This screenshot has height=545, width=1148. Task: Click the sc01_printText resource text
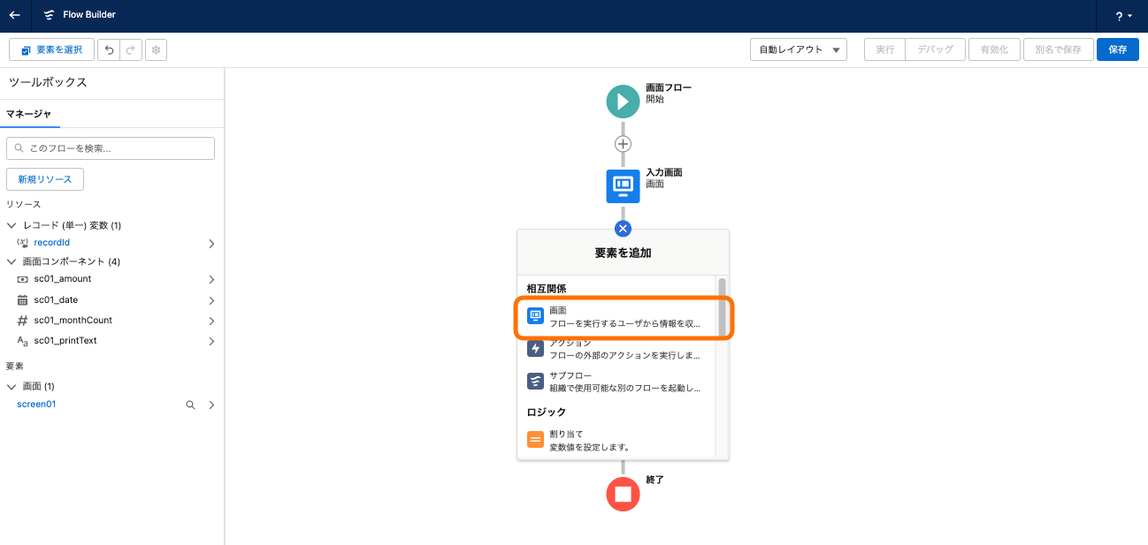(65, 341)
